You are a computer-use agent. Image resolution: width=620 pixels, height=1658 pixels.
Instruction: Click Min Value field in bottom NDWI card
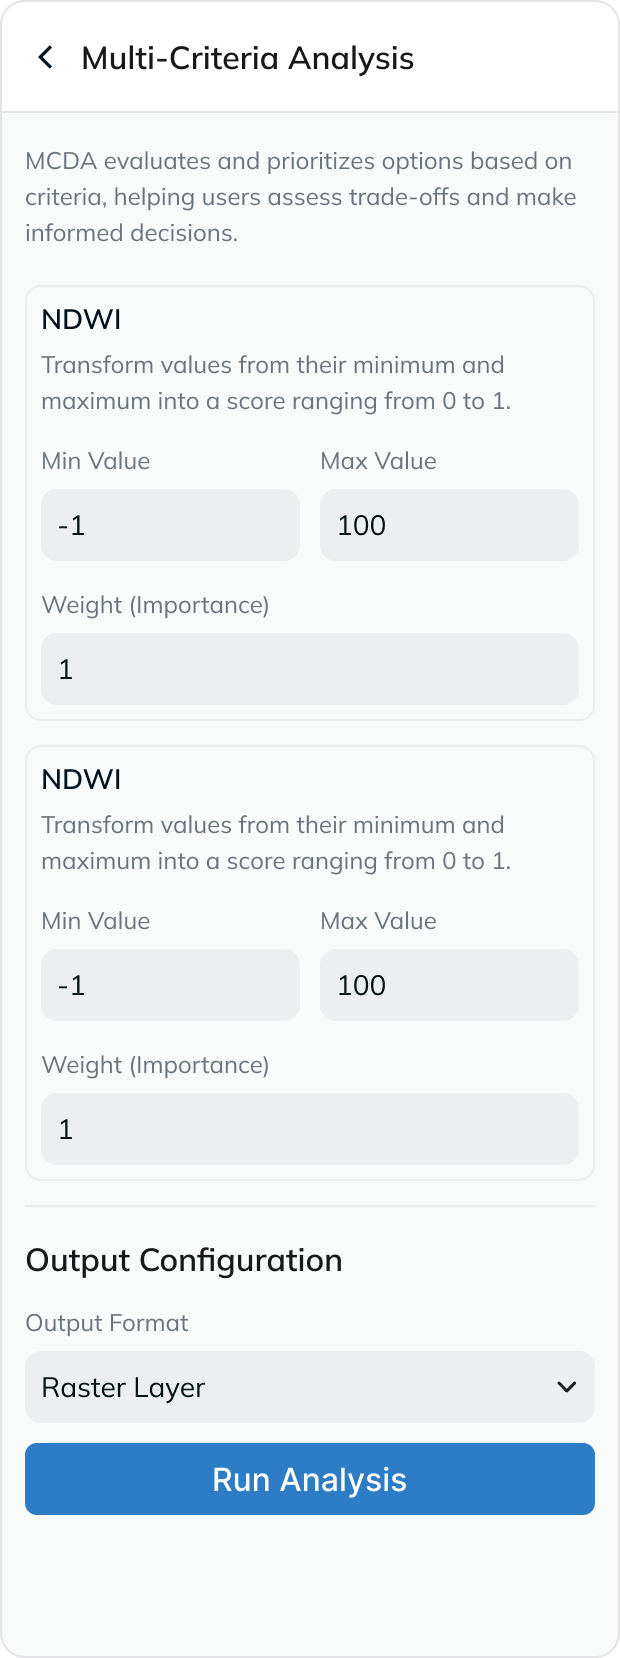coord(170,985)
